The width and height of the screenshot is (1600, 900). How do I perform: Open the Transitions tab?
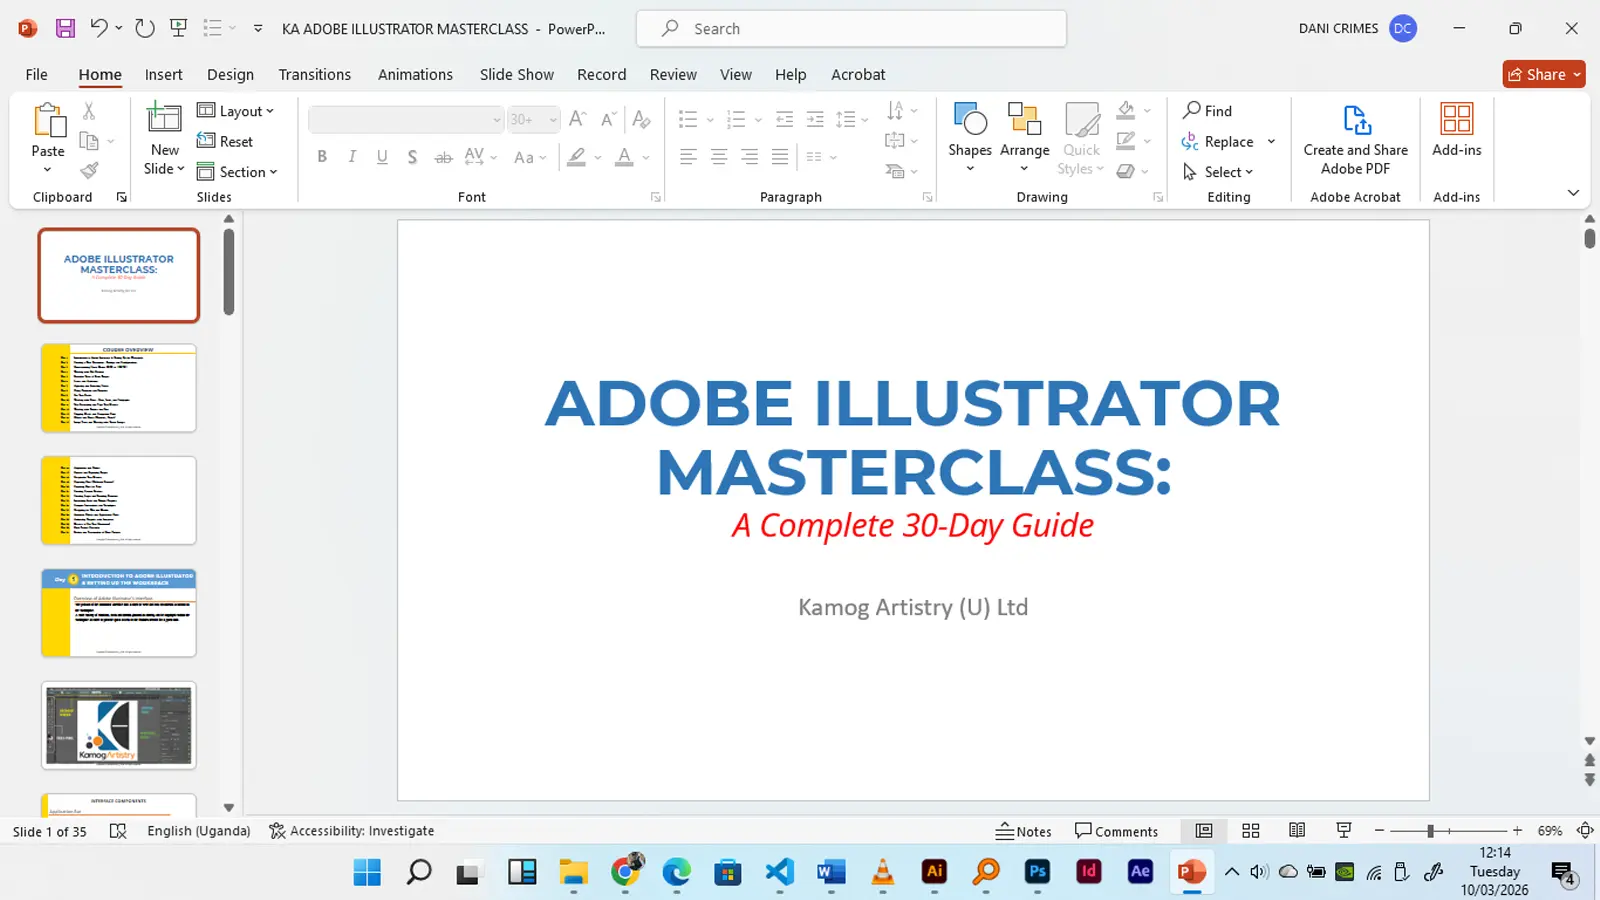tap(314, 74)
